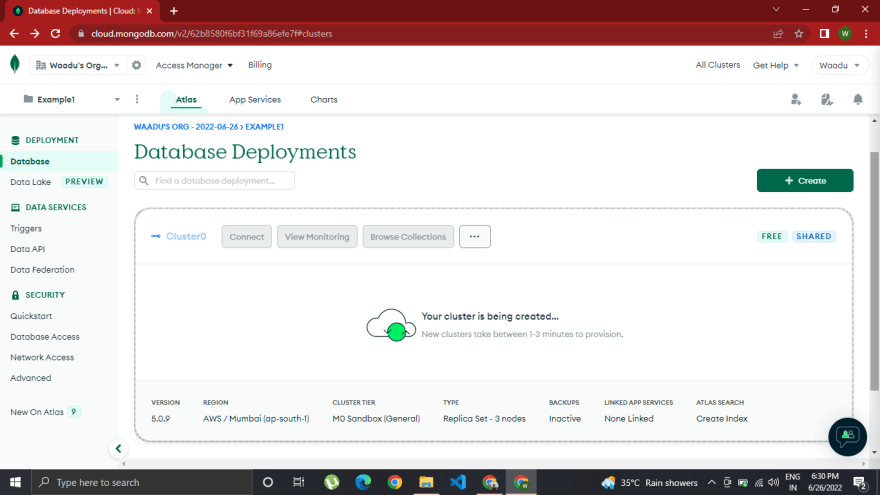
Task: Switch to App Services tab
Action: [255, 99]
